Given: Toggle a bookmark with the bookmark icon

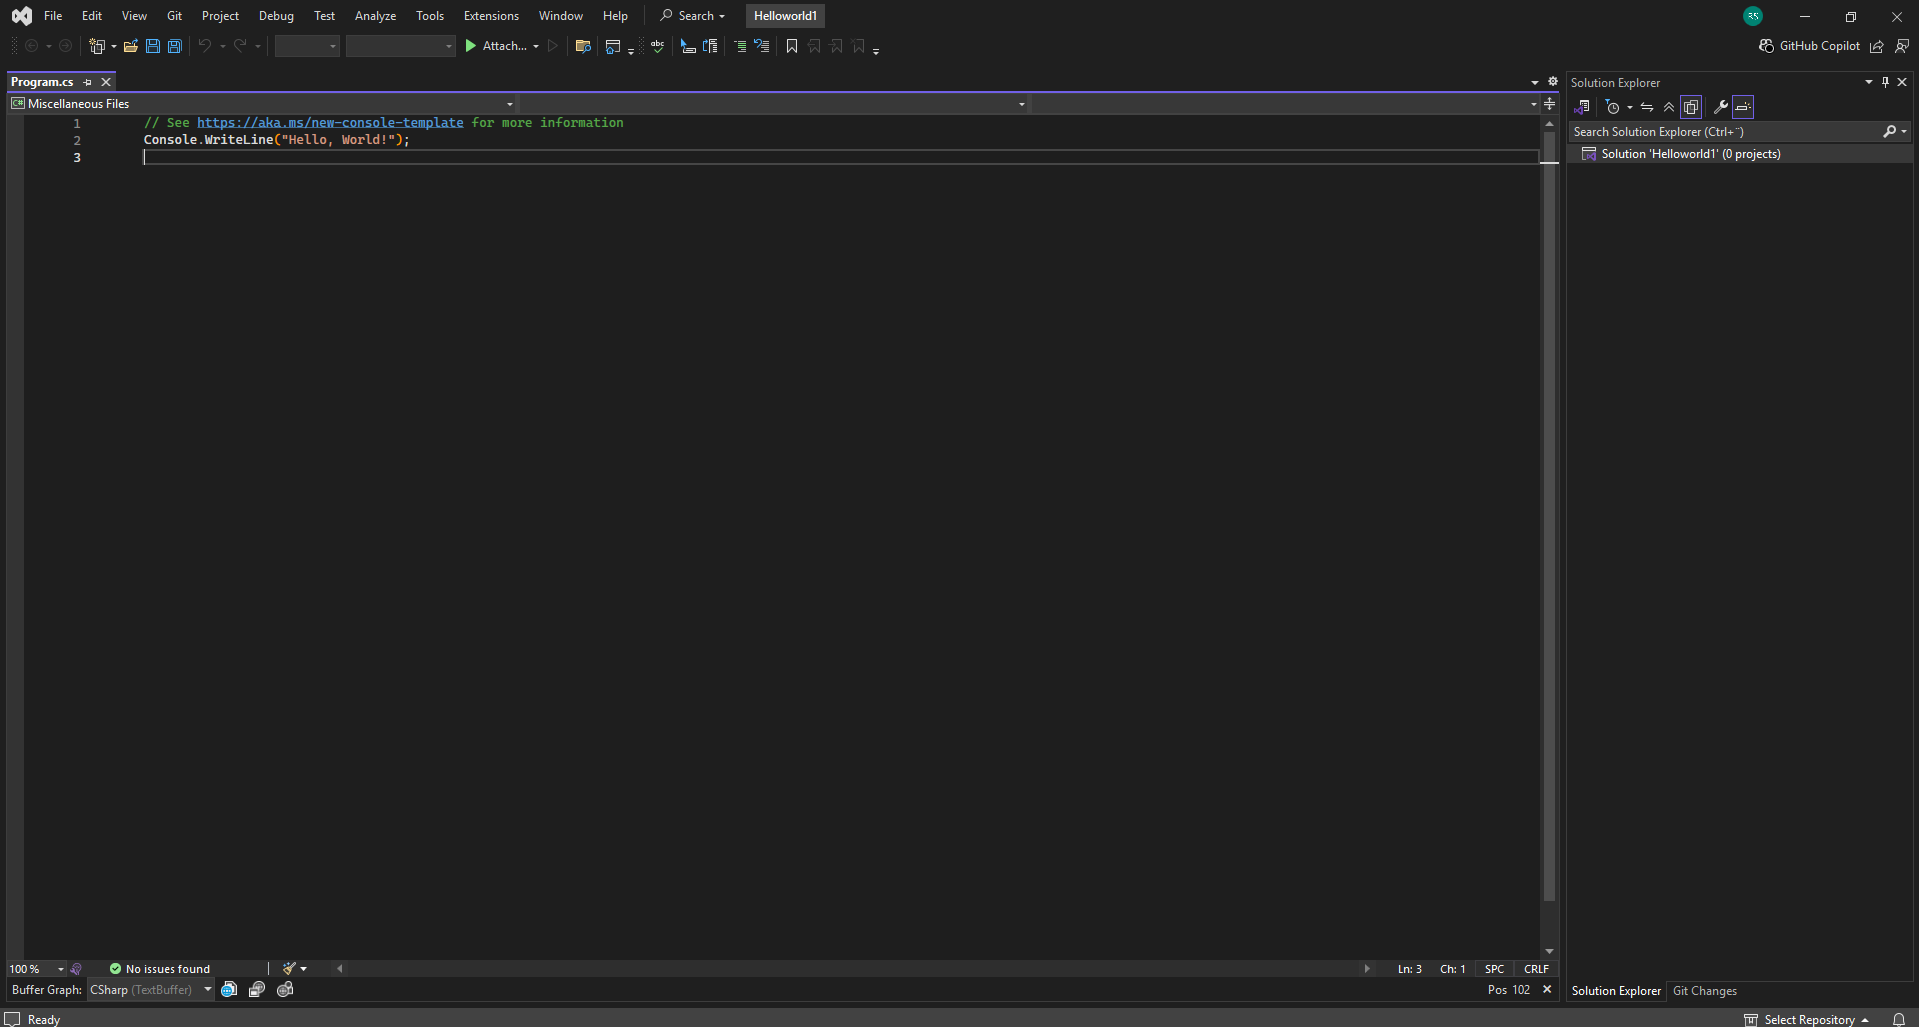Looking at the screenshot, I should point(792,46).
